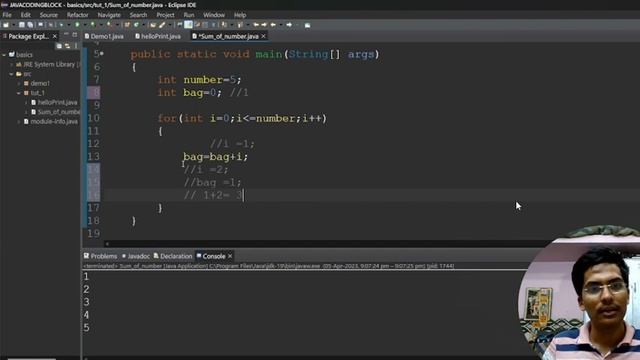
Task: Click the External Tools run icon
Action: coord(109,25)
